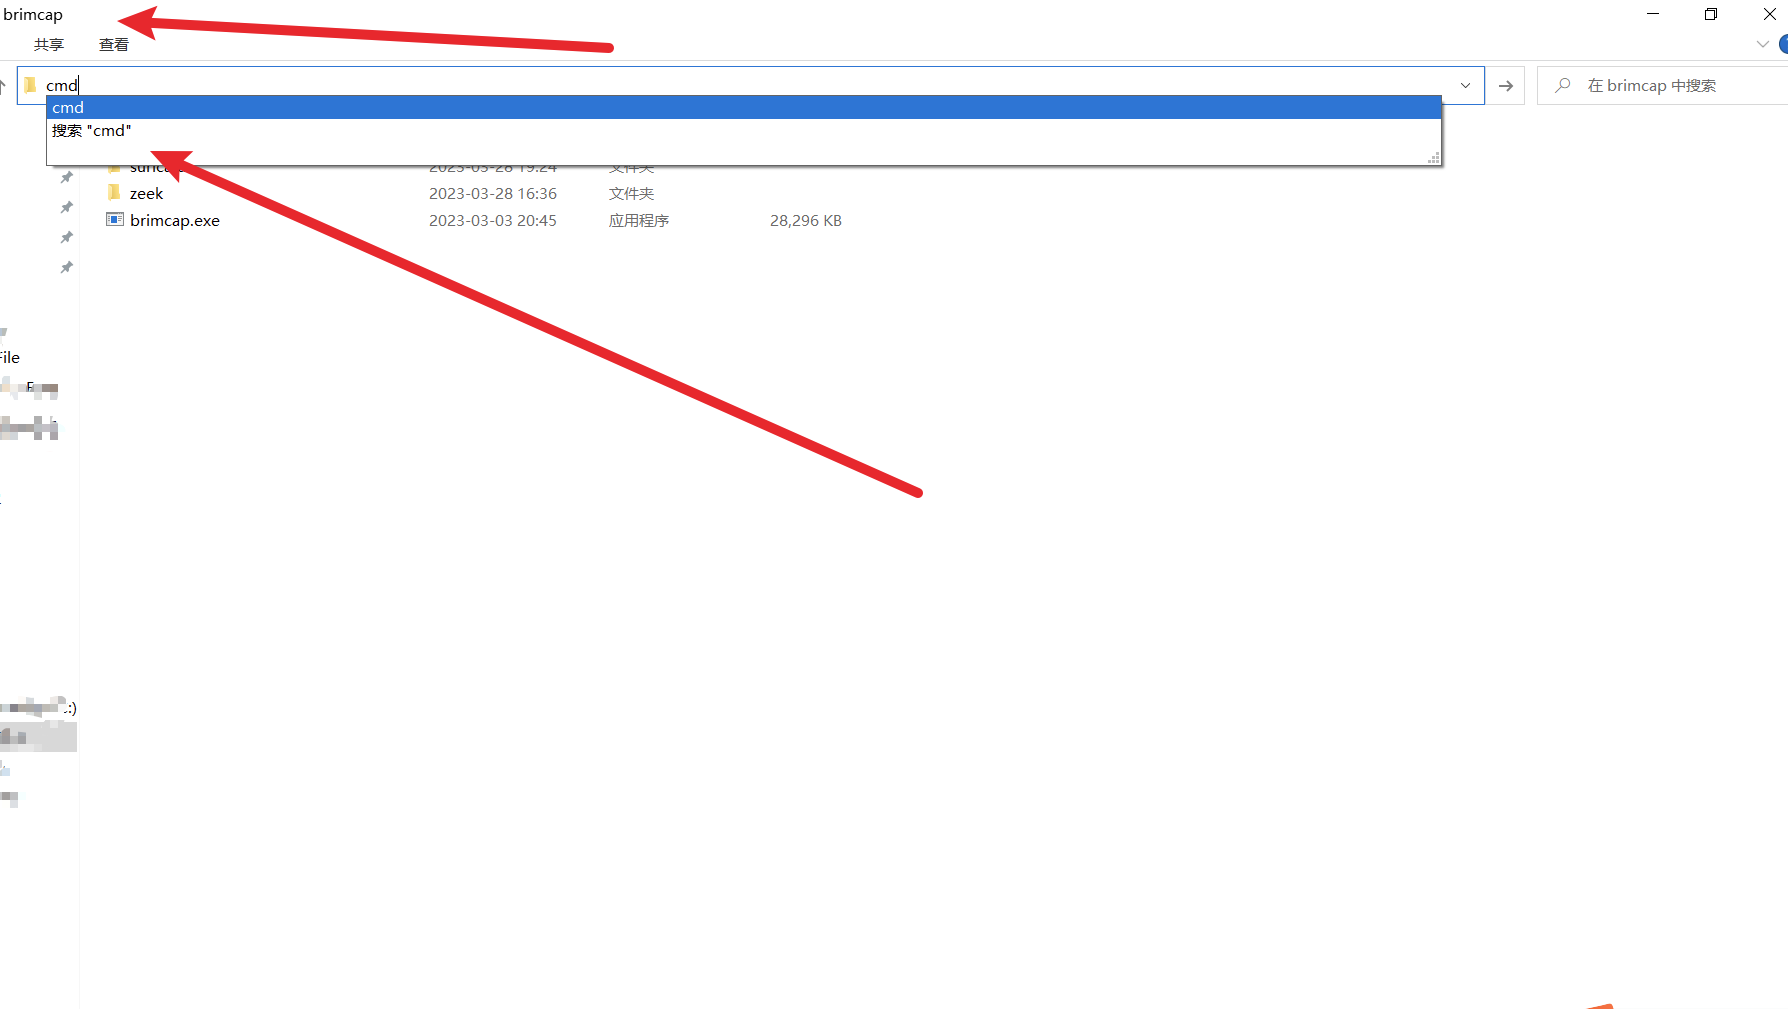Click the address bar folder icon

31,85
